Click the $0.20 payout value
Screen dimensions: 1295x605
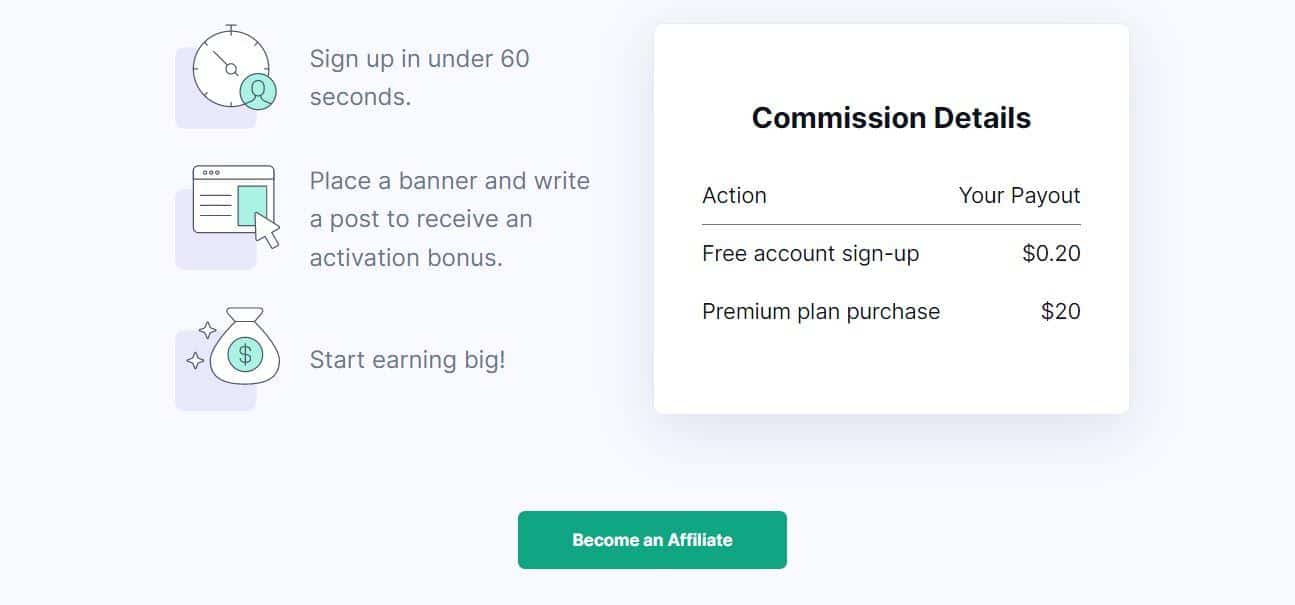pos(1051,254)
